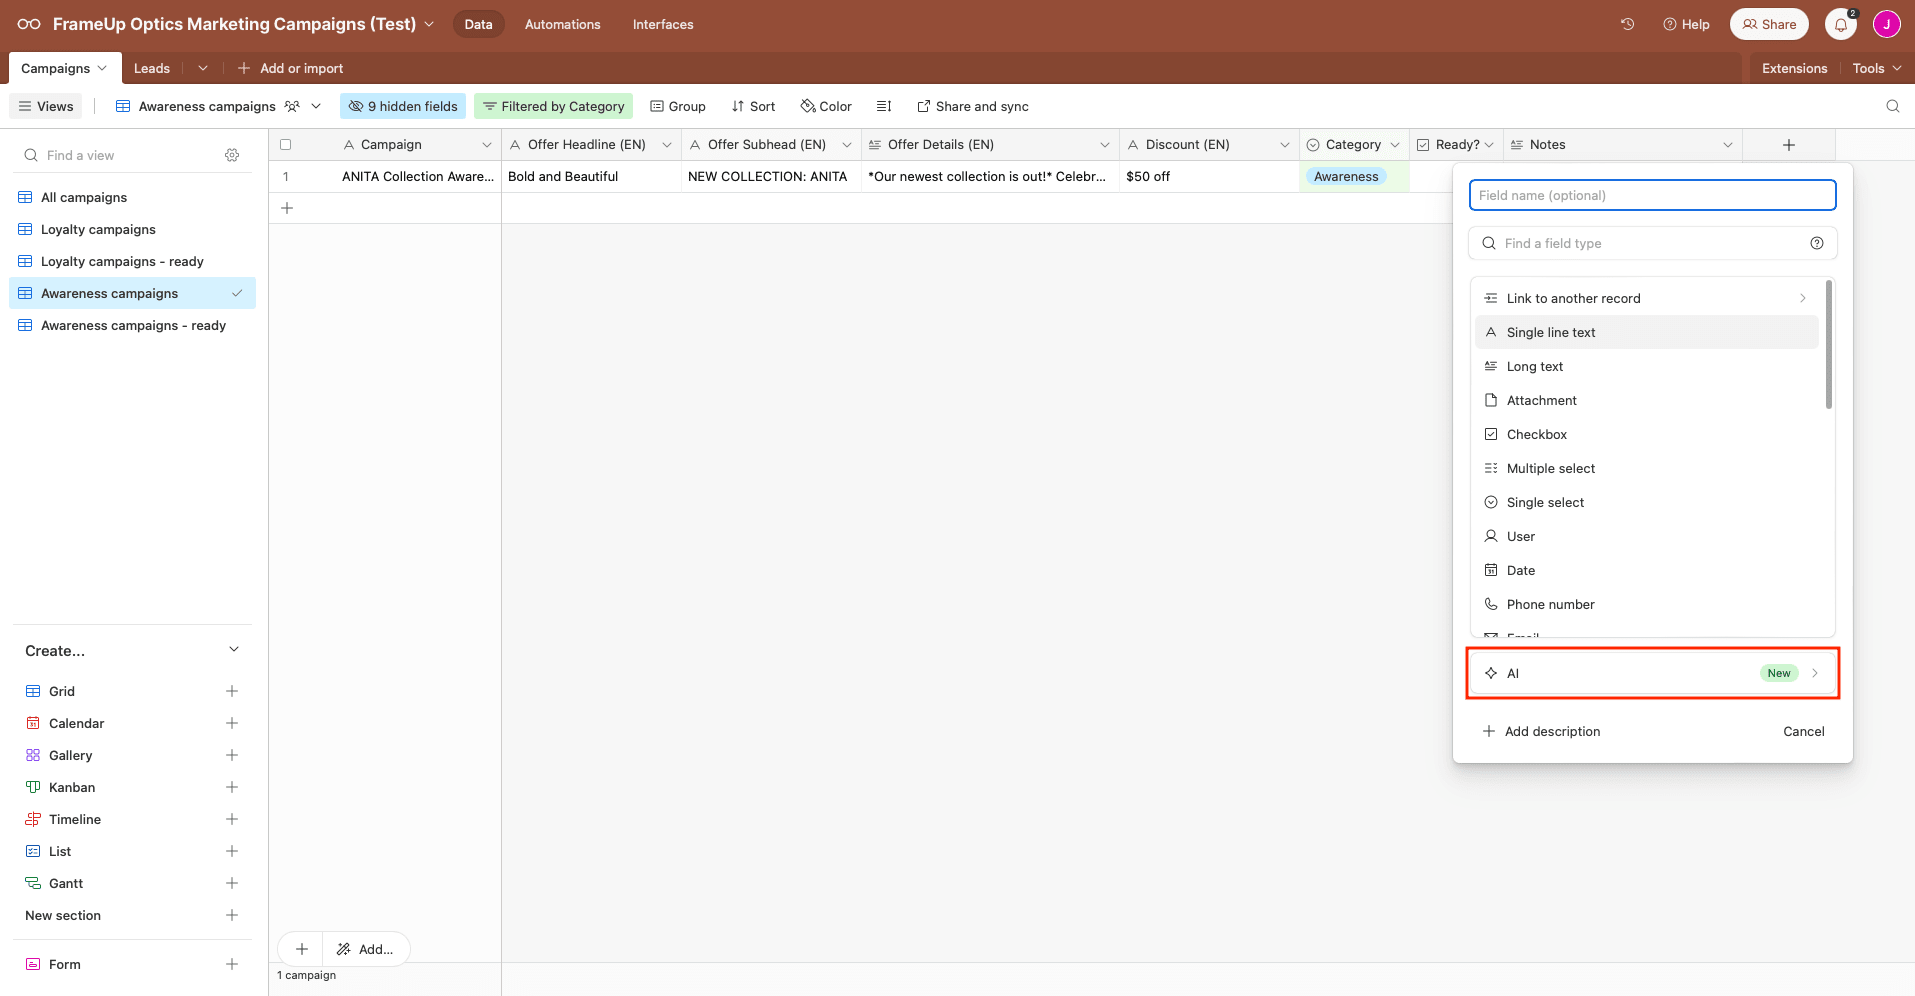Select the Awareness category color chip
This screenshot has width=1915, height=996.
click(1346, 176)
